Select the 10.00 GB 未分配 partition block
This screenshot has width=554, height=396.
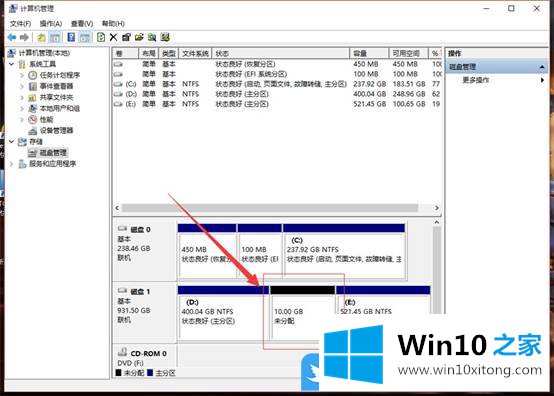pyautogui.click(x=302, y=313)
